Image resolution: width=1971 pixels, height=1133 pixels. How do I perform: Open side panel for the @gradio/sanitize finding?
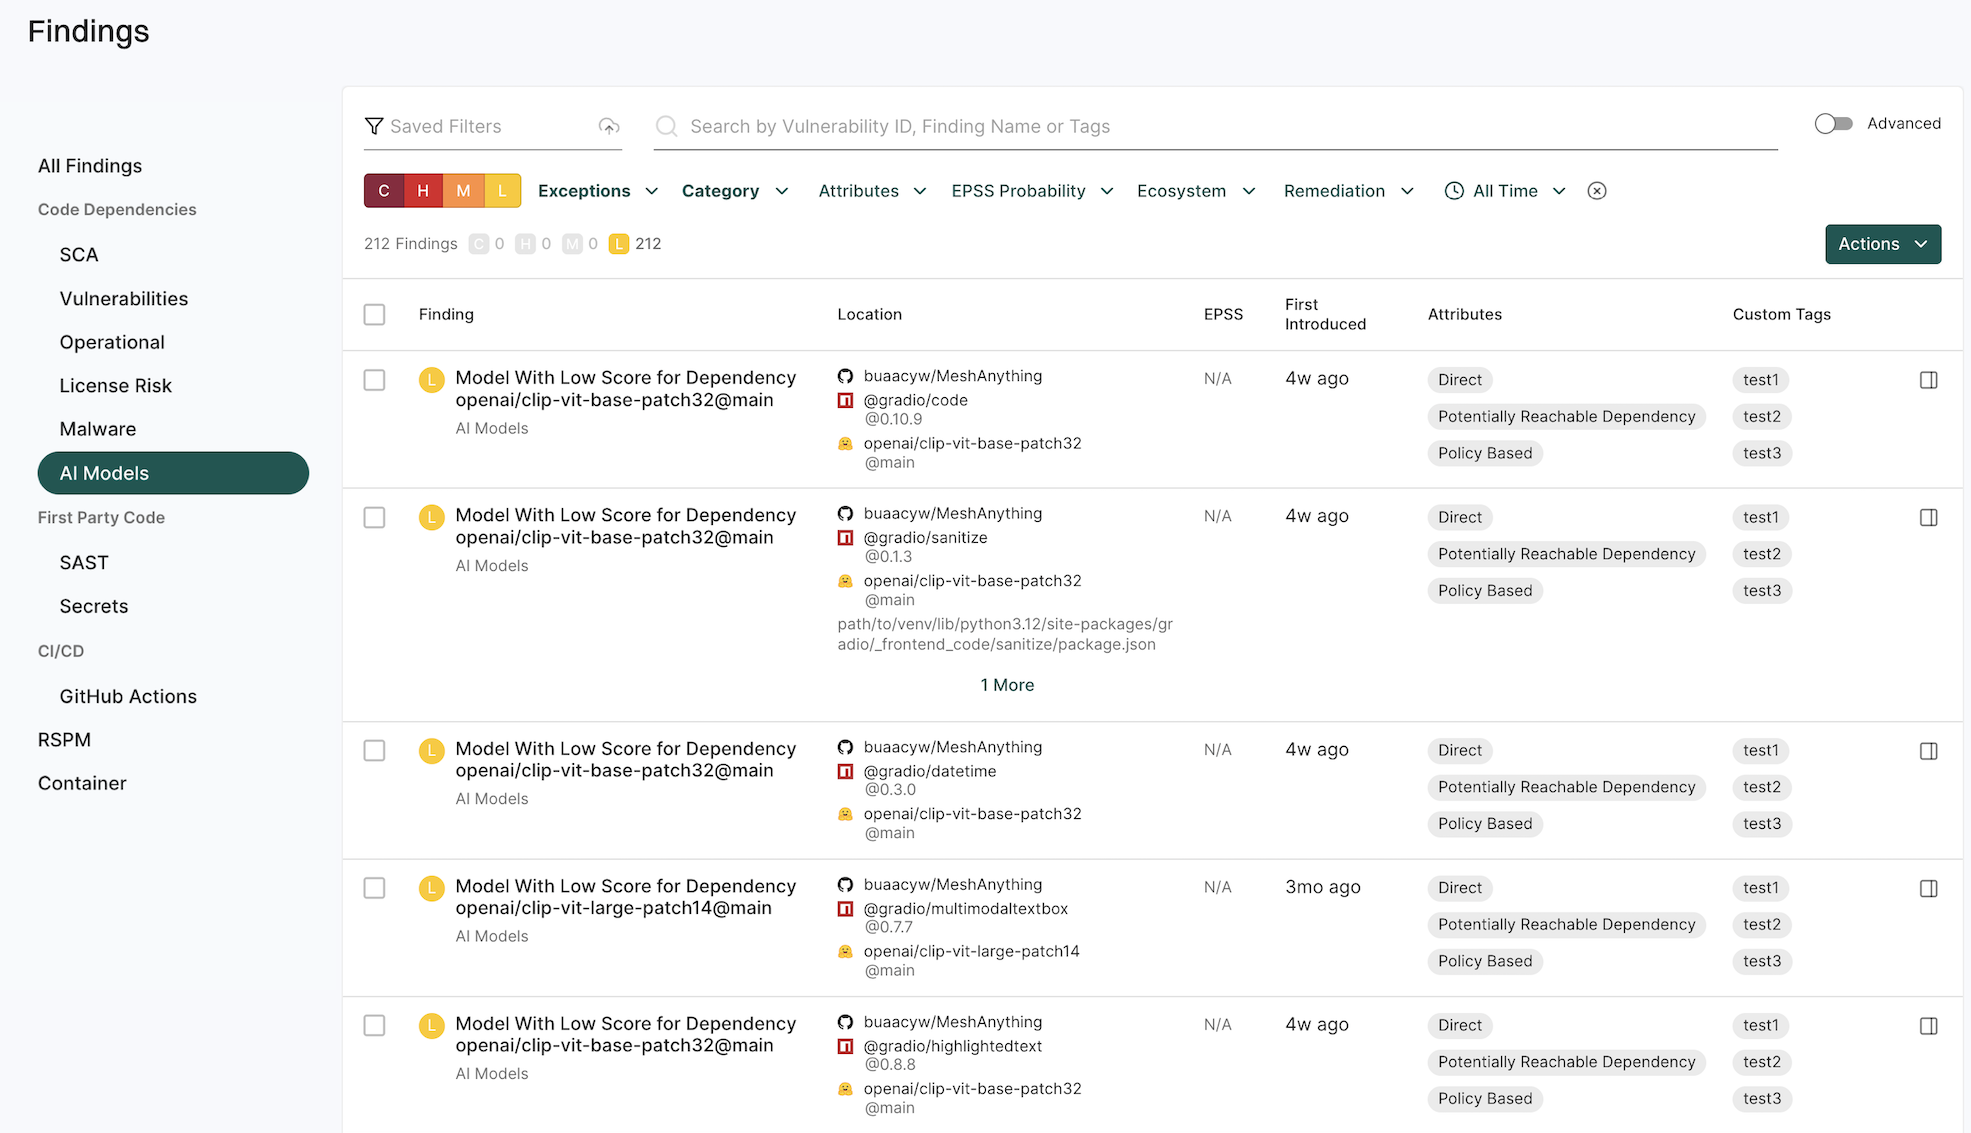(1928, 517)
